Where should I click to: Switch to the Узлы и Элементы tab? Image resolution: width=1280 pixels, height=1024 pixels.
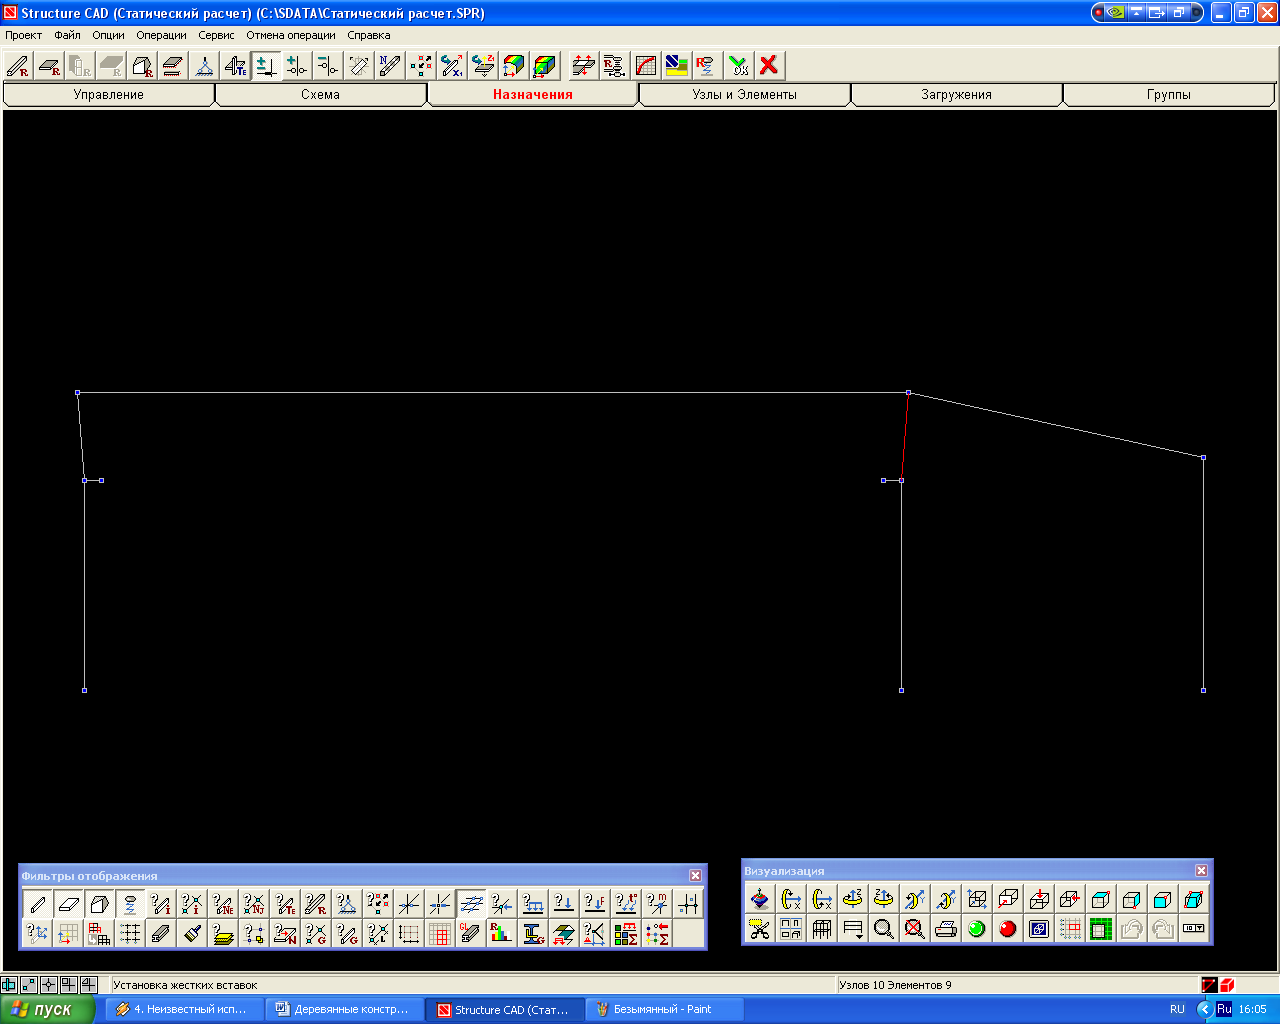click(x=745, y=95)
